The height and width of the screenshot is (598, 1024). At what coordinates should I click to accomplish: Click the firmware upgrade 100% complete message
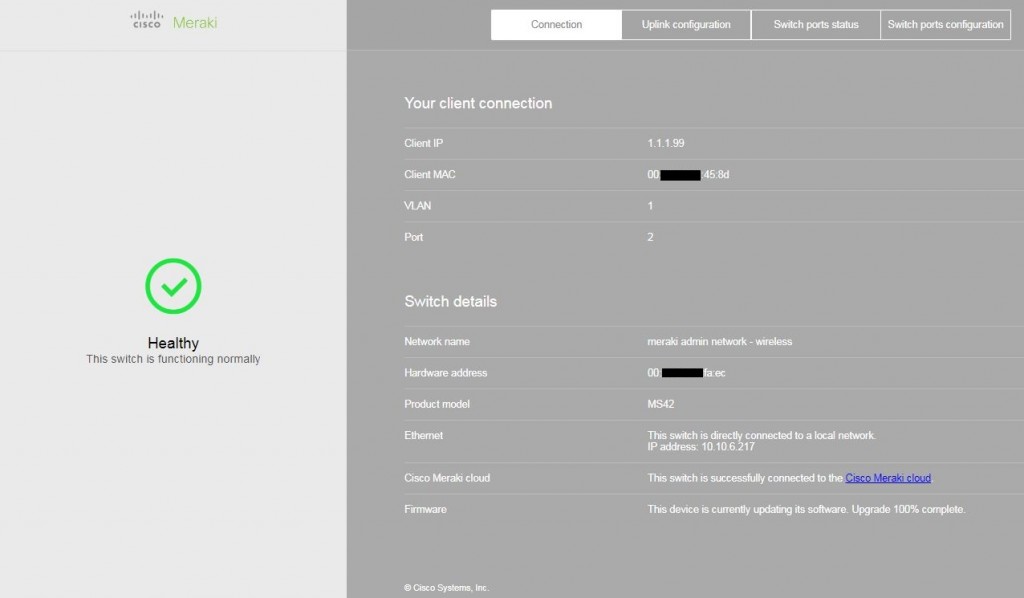[x=806, y=509]
